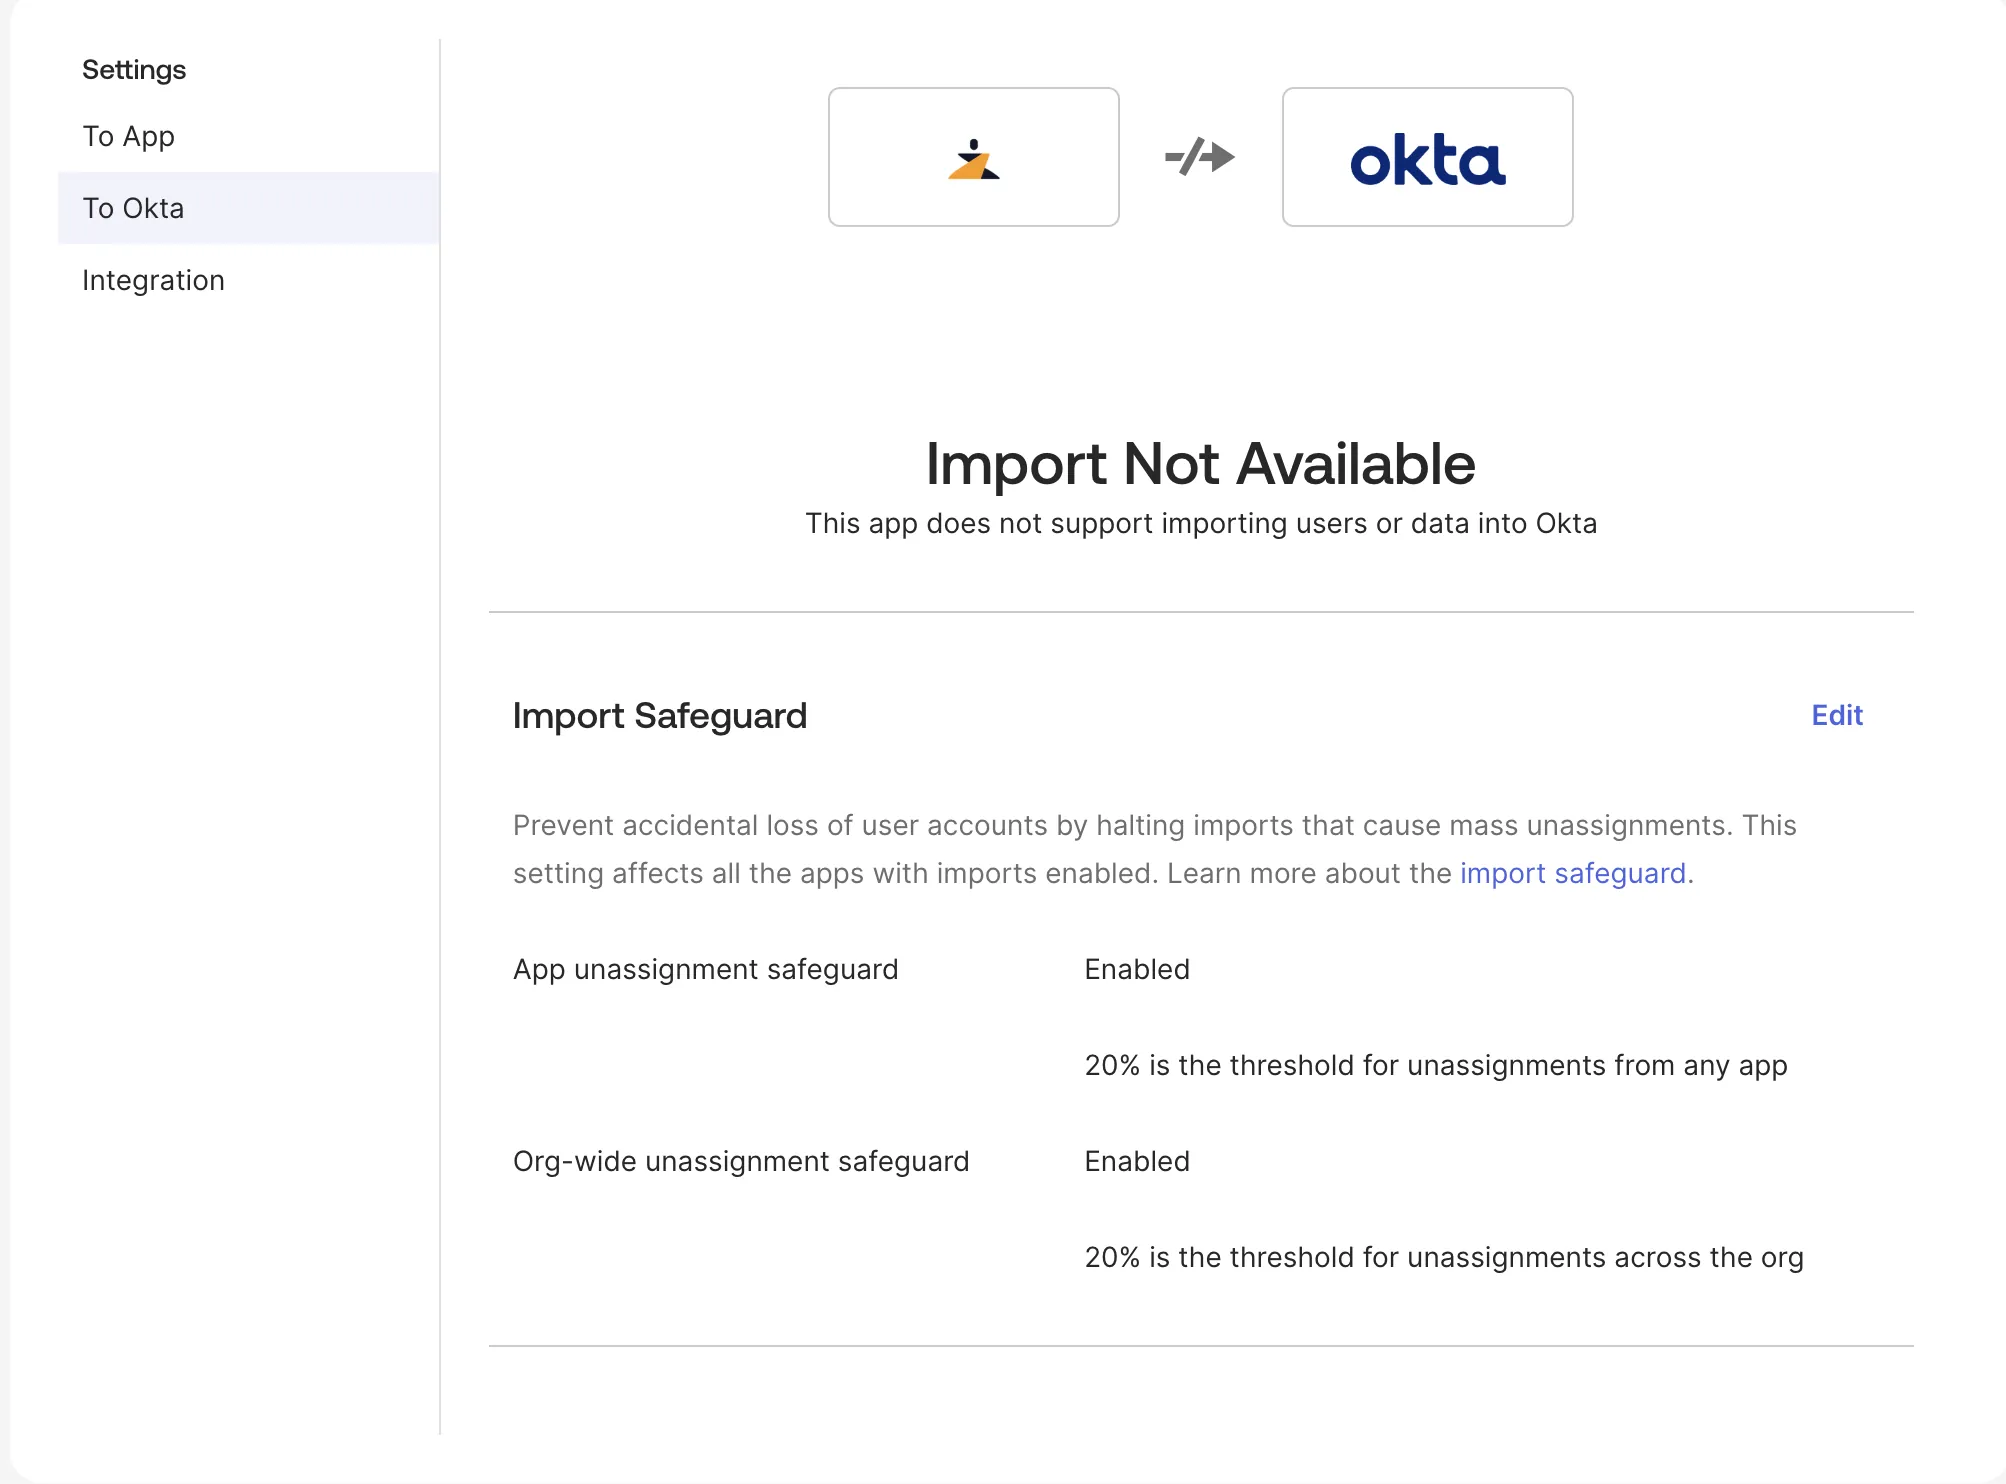Image resolution: width=2006 pixels, height=1484 pixels.
Task: Click the 20% threshold text for any app
Action: [1435, 1065]
